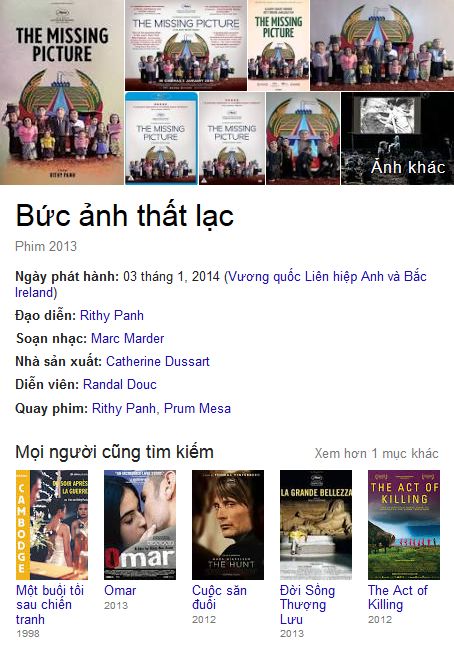Open 'The Act of Killing' title link
Image resolution: width=454 pixels, height=647 pixels.
398,597
